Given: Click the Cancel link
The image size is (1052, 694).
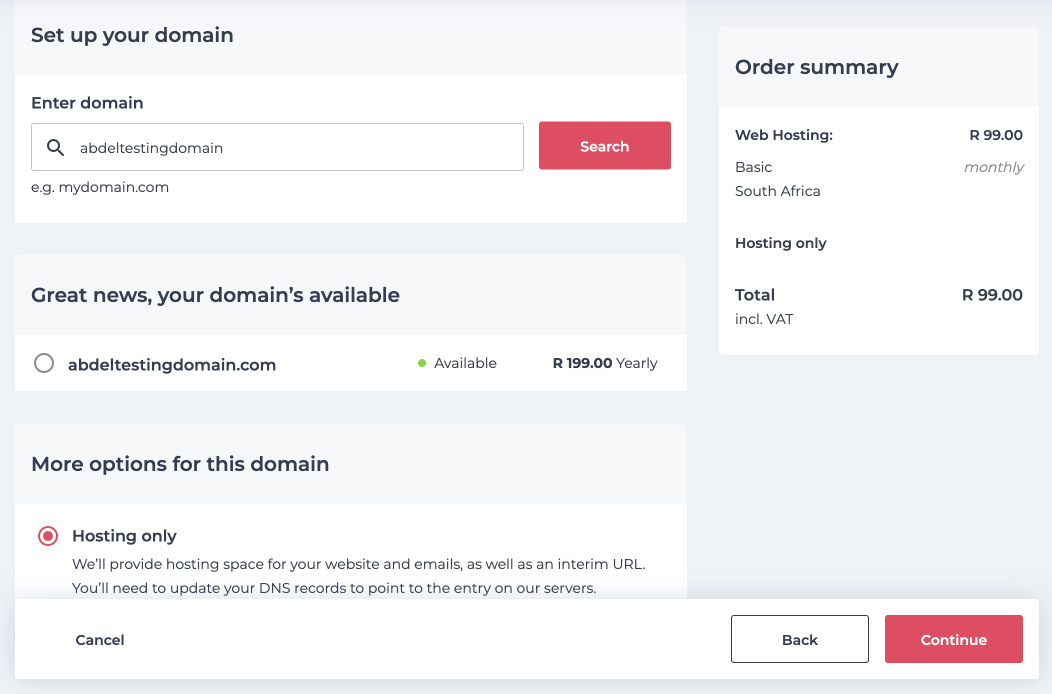Looking at the screenshot, I should tap(100, 640).
